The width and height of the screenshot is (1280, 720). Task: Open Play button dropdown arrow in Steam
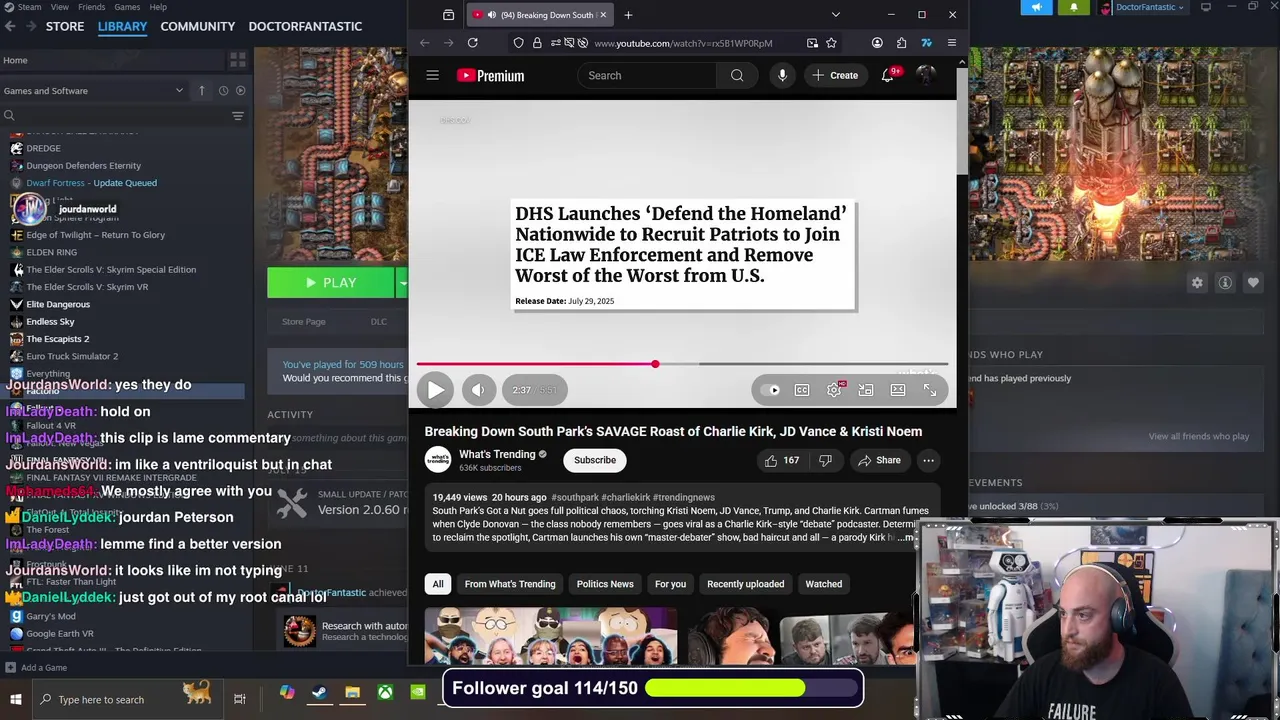click(x=402, y=283)
